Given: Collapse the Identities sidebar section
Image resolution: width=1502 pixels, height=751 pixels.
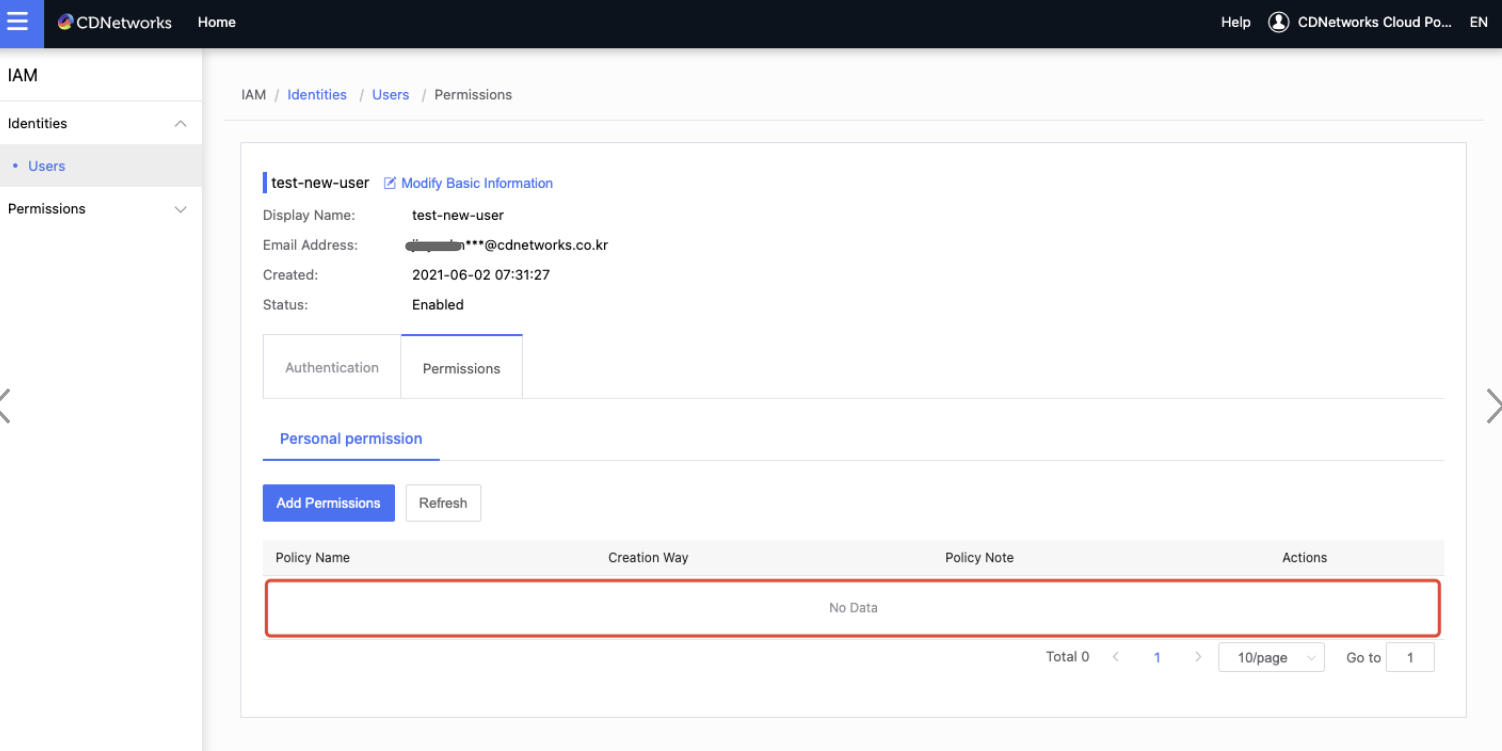Looking at the screenshot, I should (x=180, y=124).
